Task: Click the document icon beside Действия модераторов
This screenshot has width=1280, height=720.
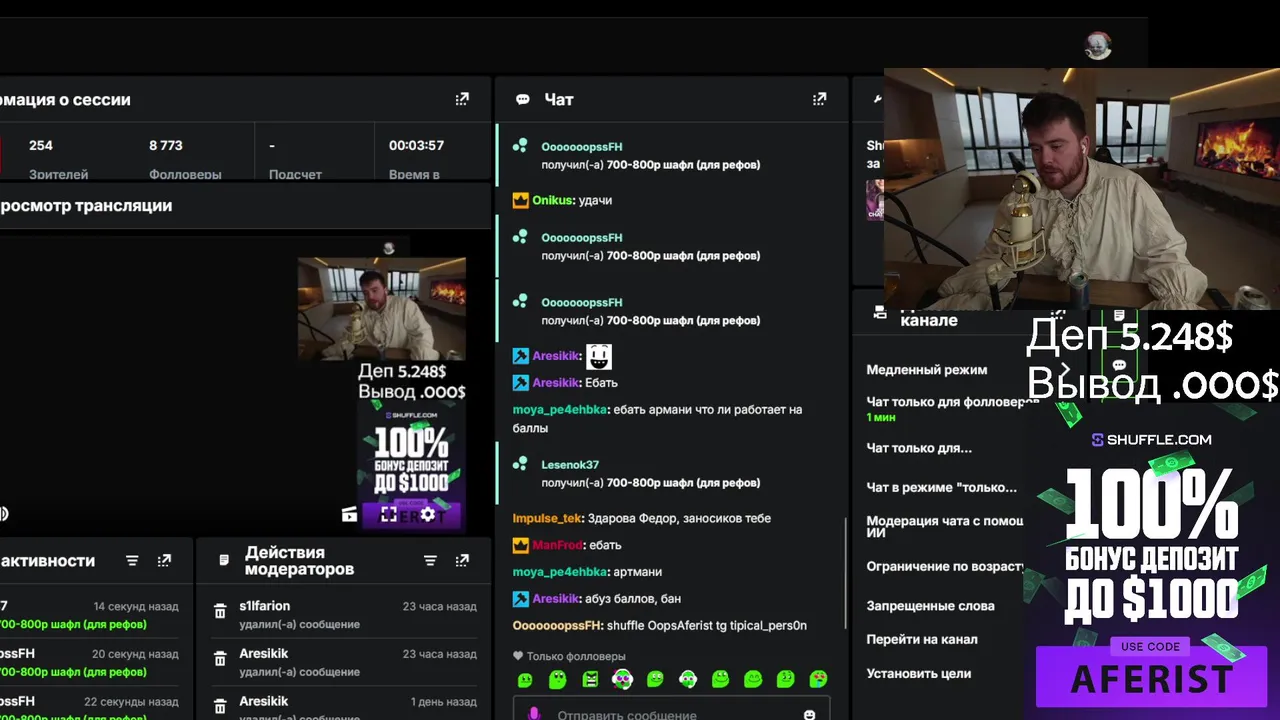Action: [x=224, y=561]
